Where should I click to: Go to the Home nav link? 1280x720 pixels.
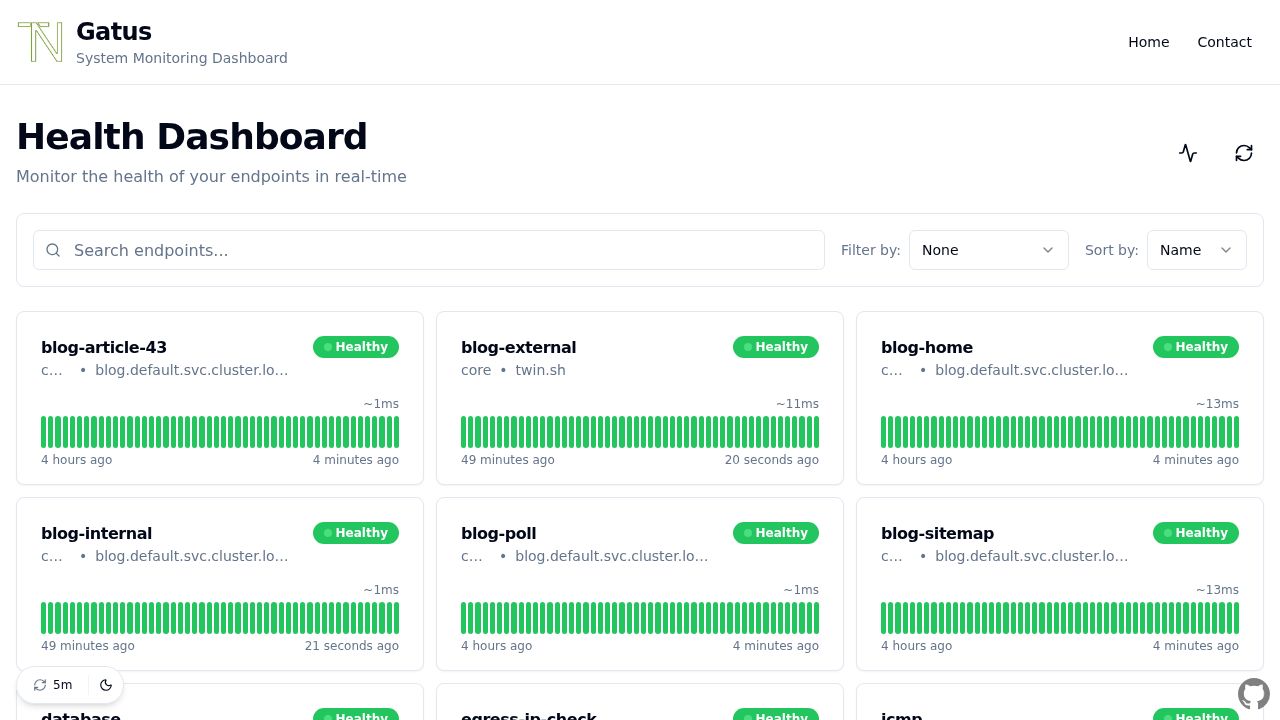tap(1148, 42)
